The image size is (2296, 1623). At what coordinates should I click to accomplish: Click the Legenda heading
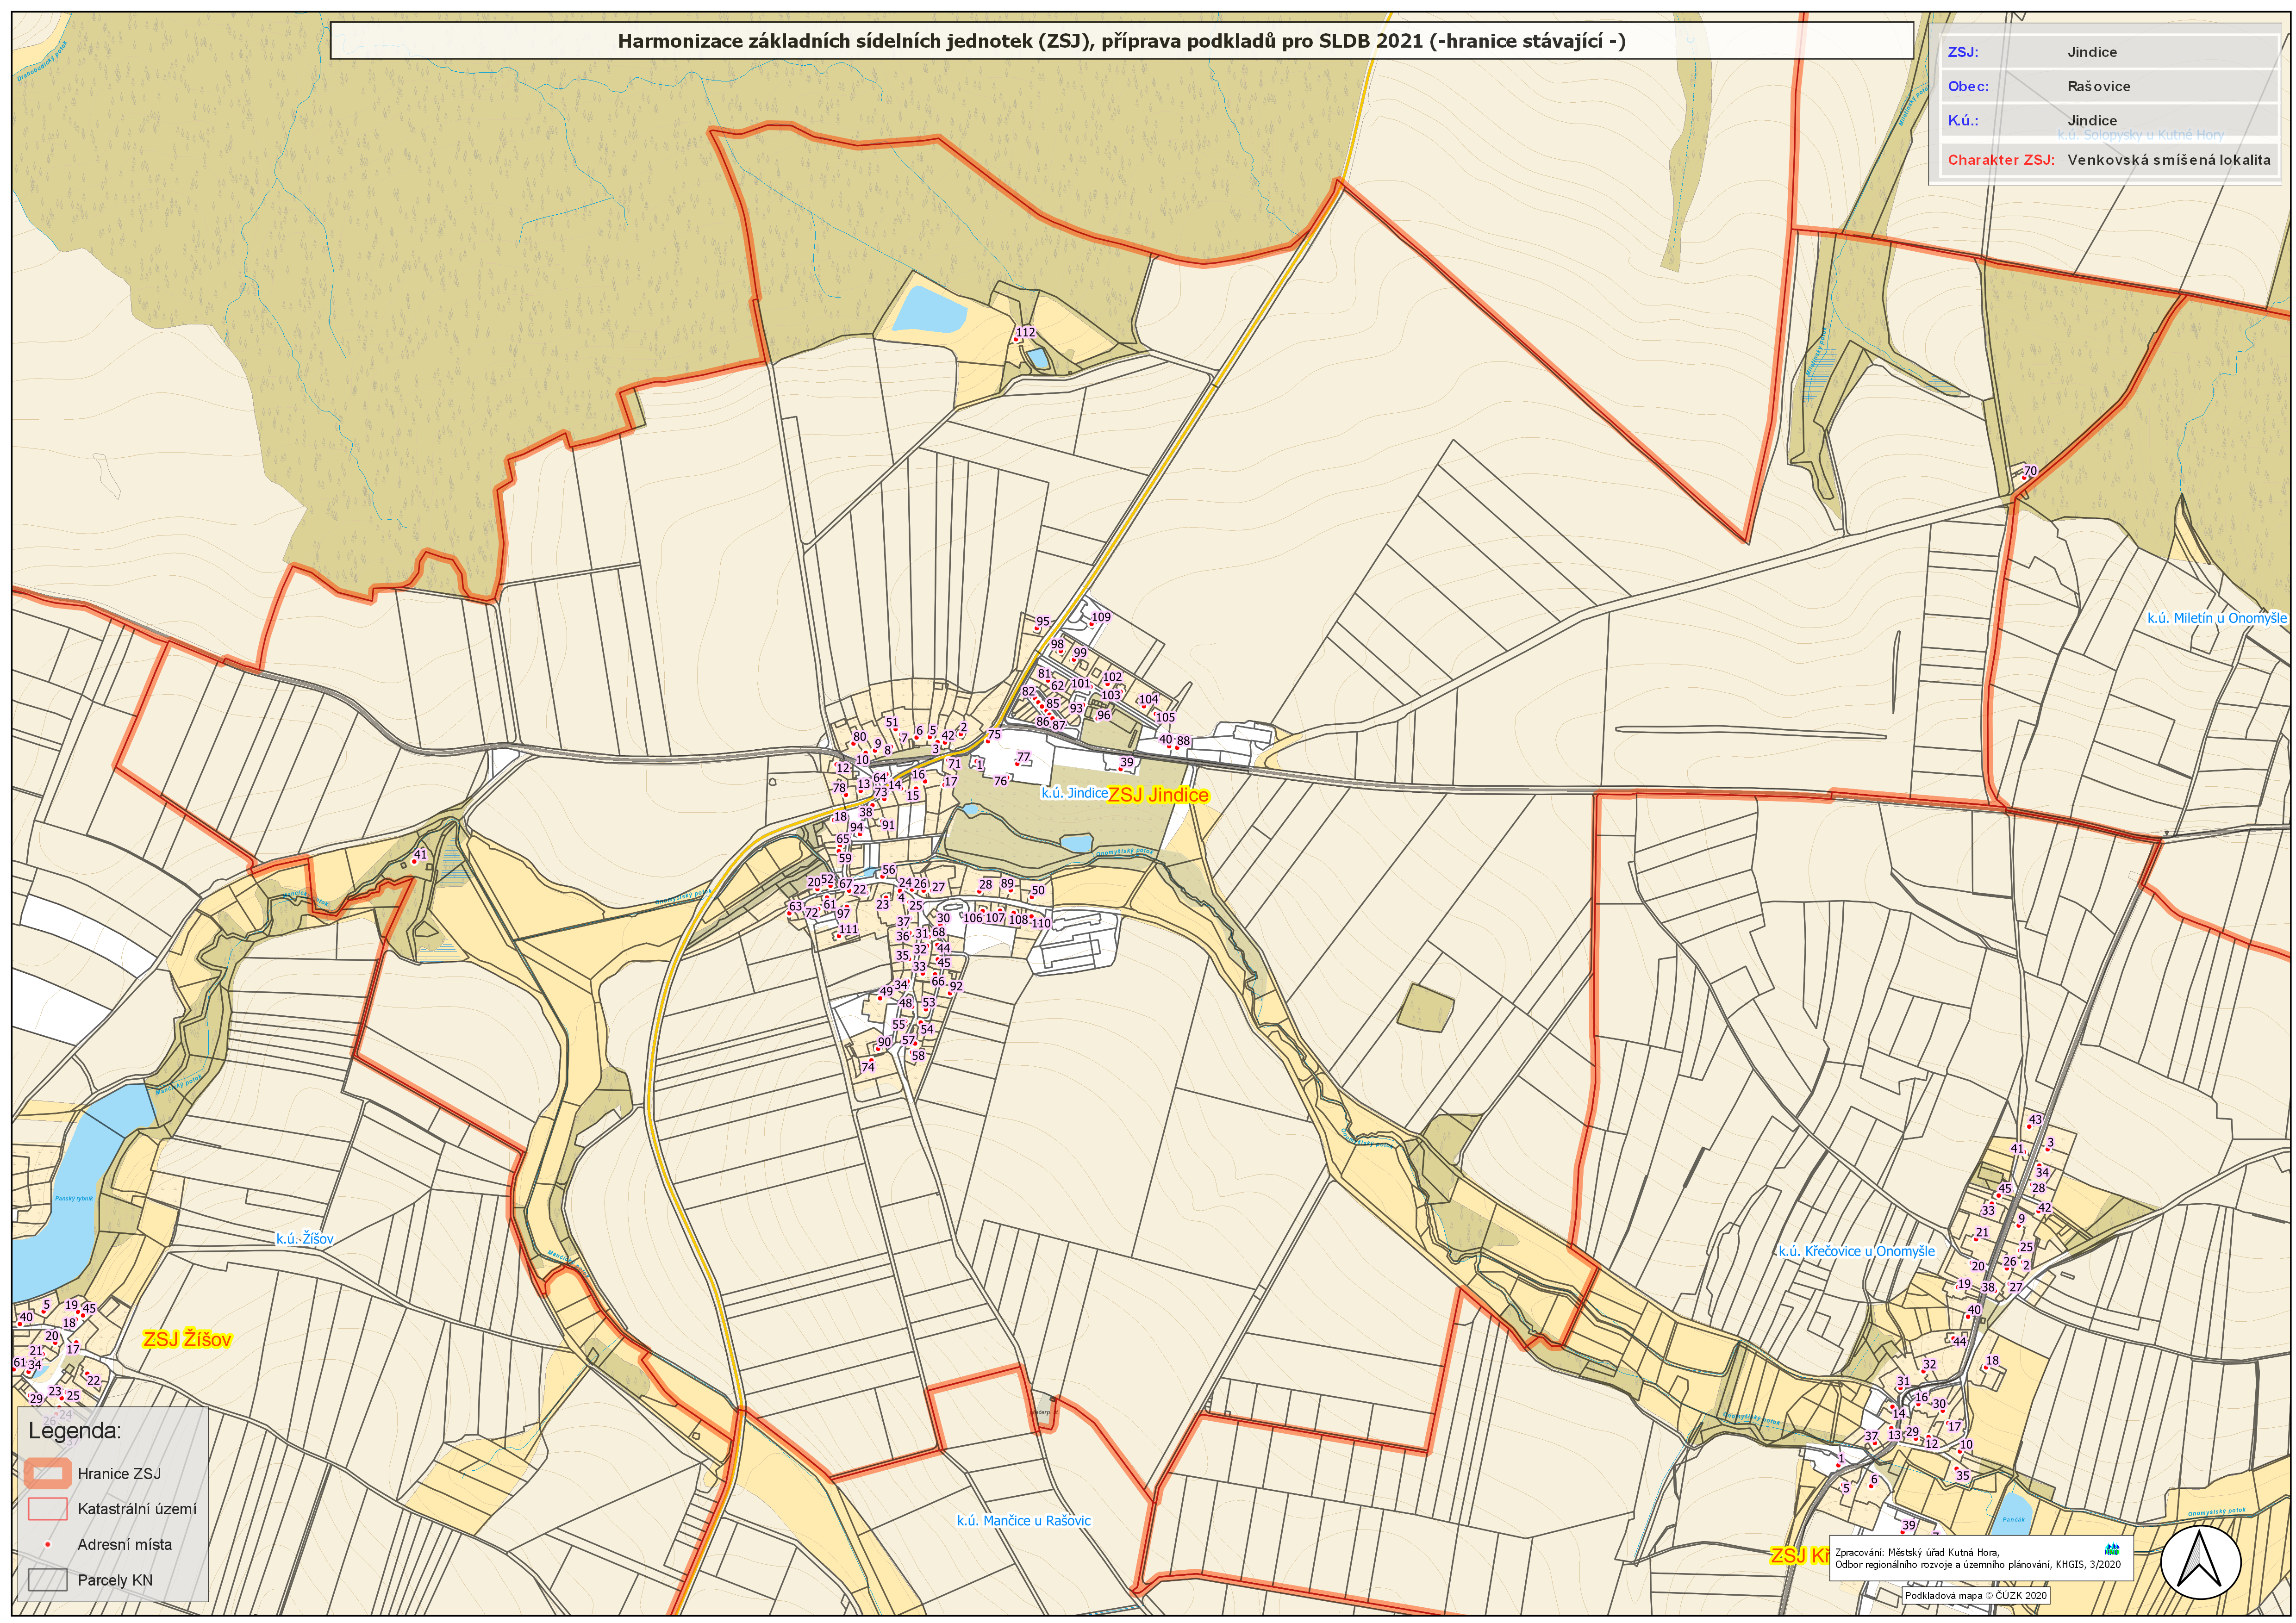74,1430
